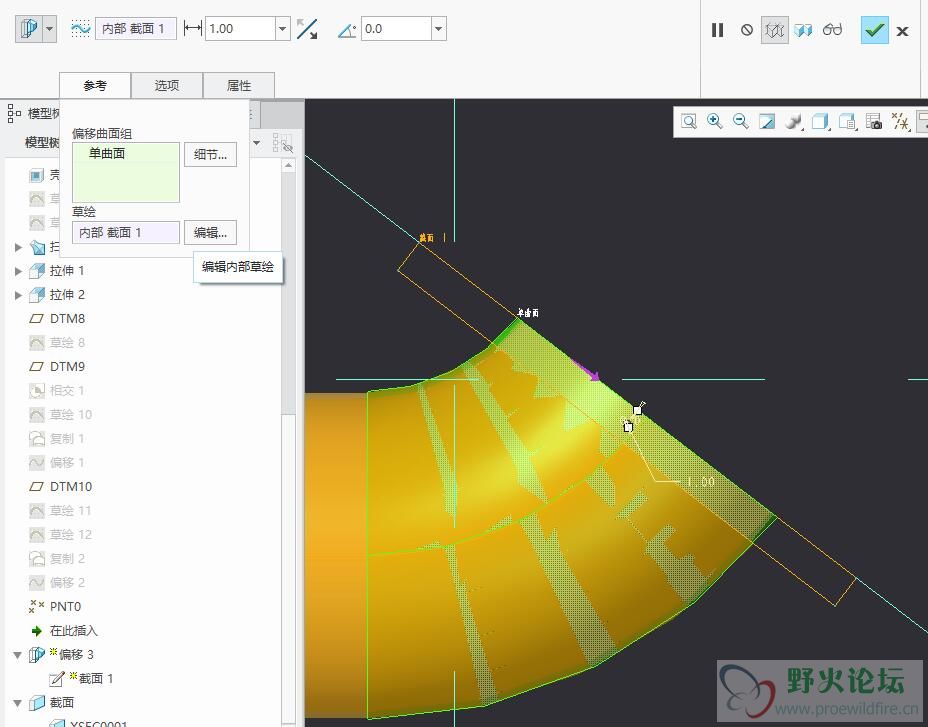Click the glasses verify-preview icon
The height and width of the screenshot is (727, 928).
832,30
